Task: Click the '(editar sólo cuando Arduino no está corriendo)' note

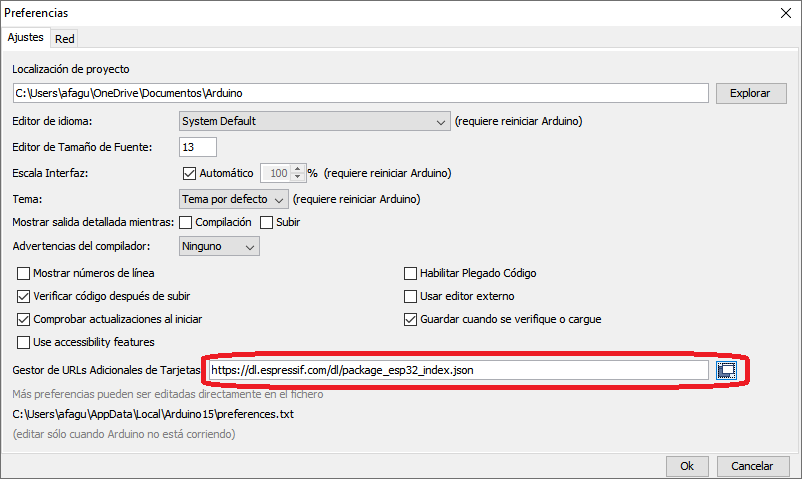Action: click(124, 434)
